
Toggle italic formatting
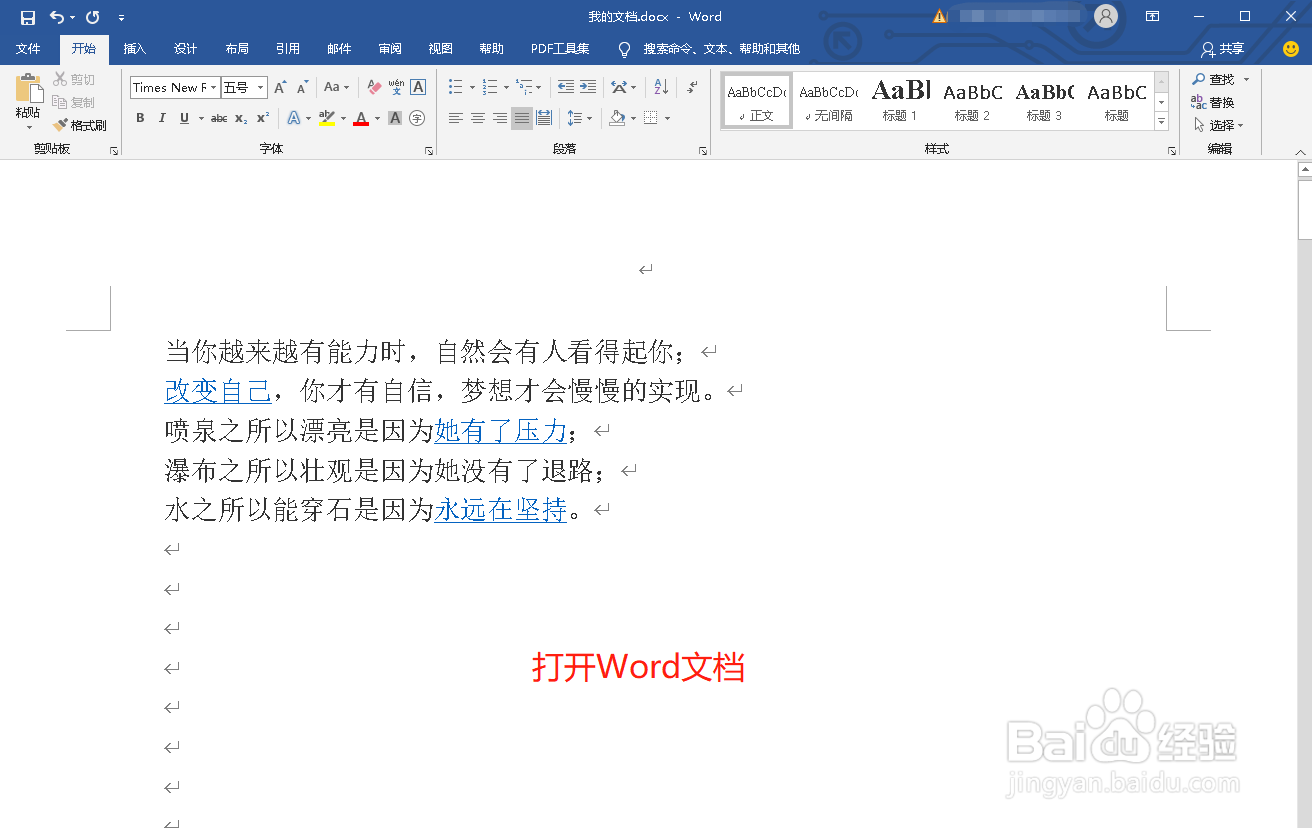[162, 118]
